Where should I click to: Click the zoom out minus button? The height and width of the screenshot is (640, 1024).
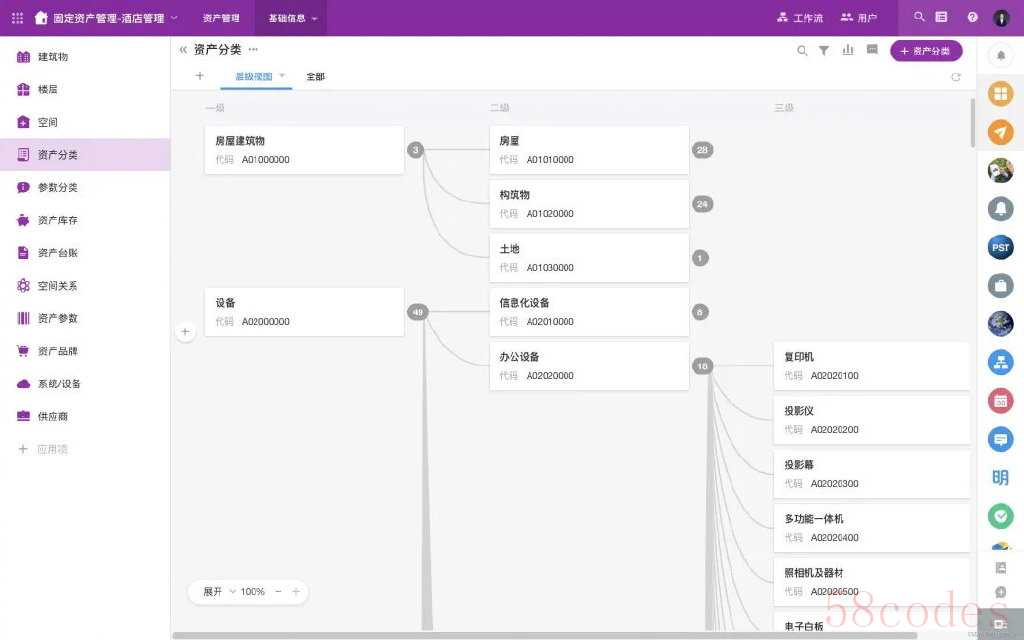coord(278,592)
